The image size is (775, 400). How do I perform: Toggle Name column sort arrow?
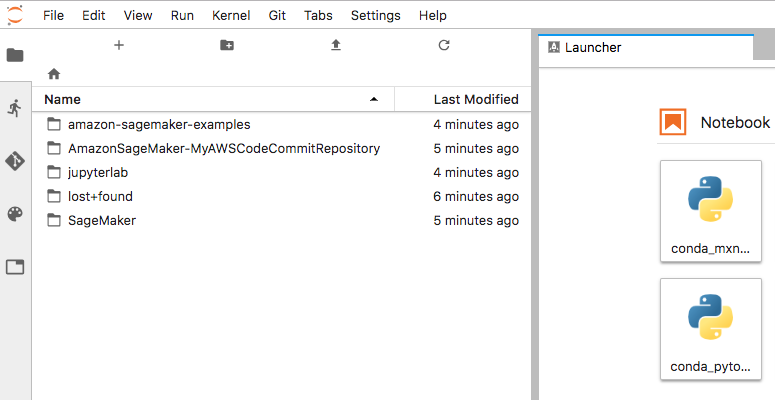[x=374, y=99]
